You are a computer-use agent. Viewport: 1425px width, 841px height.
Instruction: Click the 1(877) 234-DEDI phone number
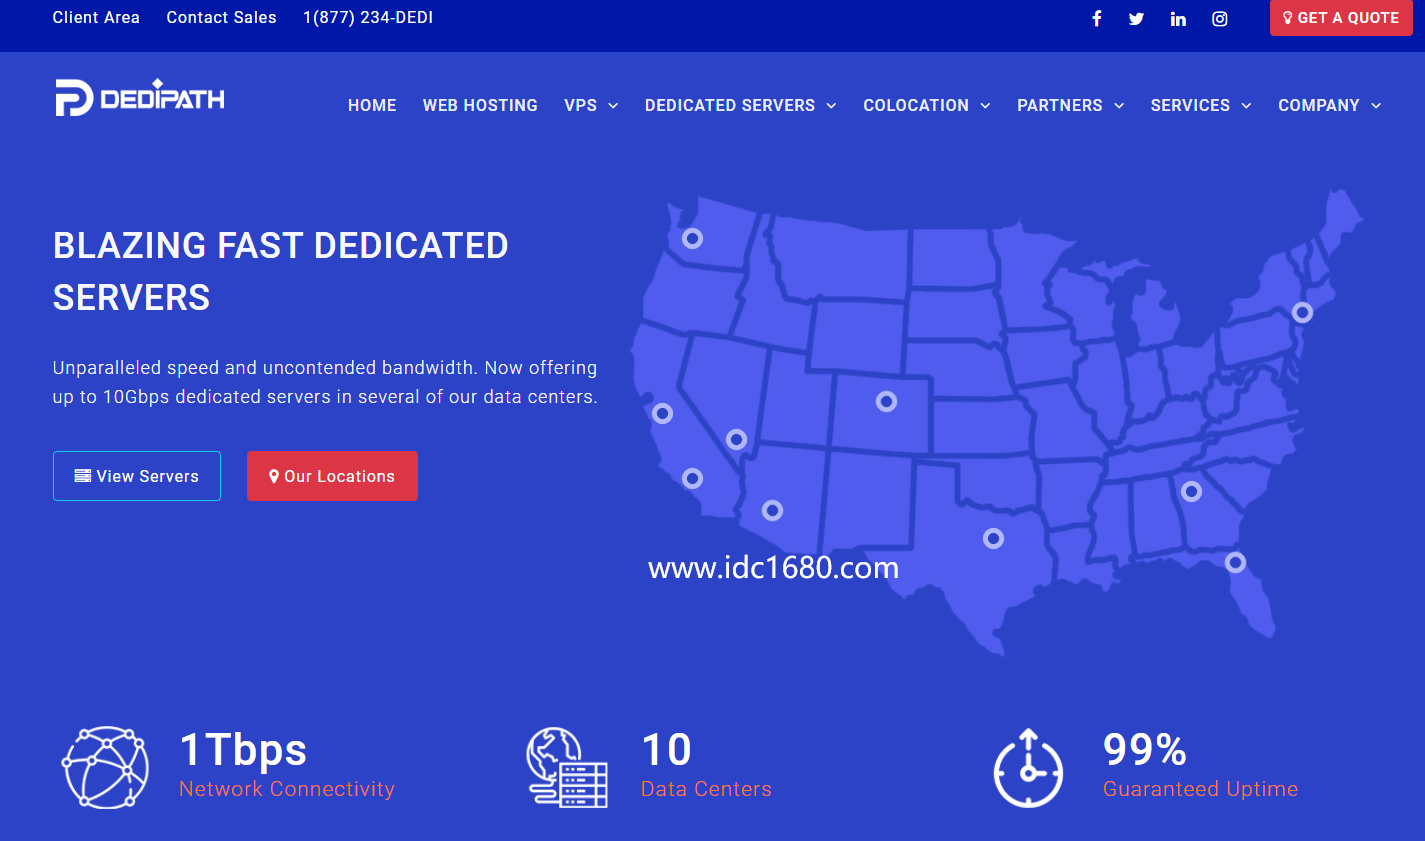[x=368, y=17]
